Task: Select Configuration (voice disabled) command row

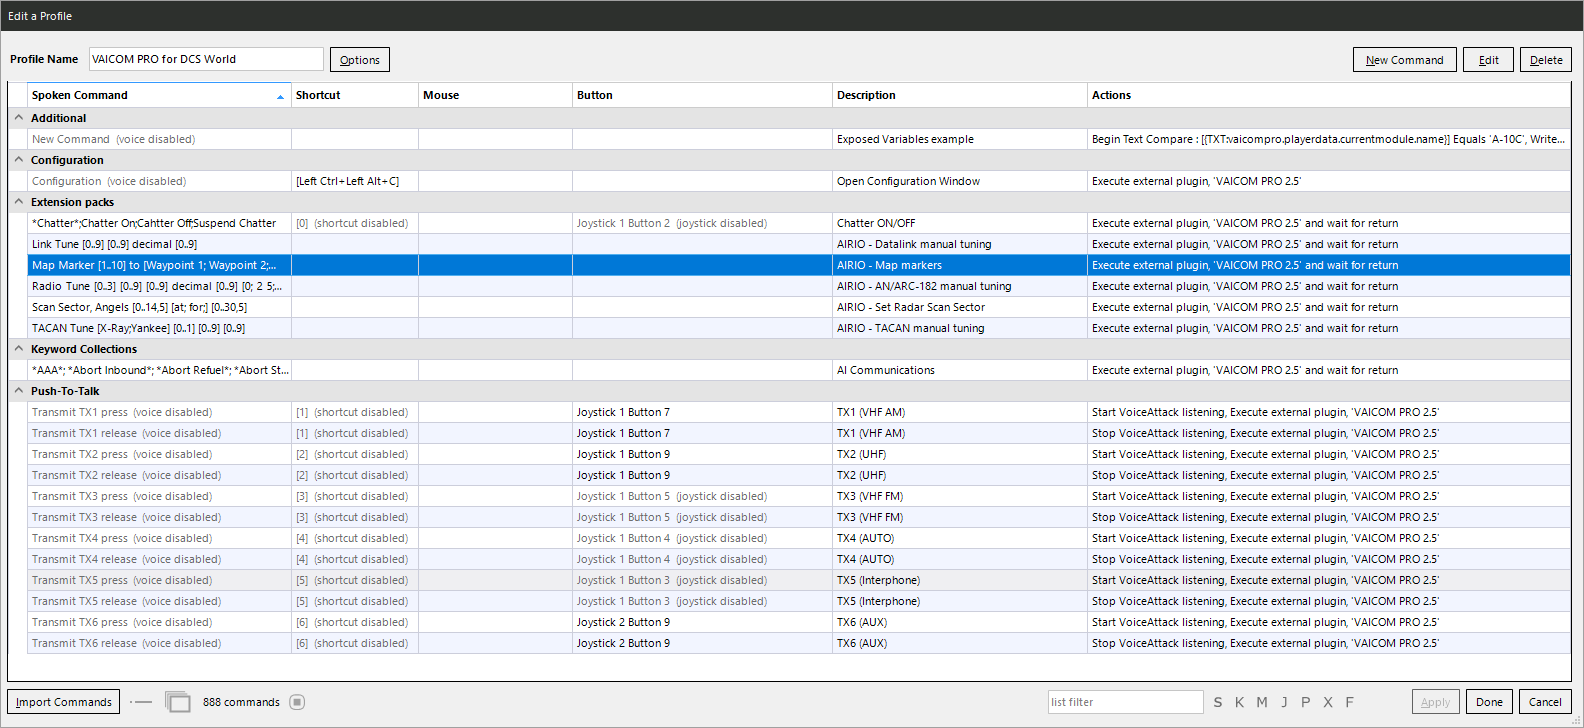Action: pos(799,181)
